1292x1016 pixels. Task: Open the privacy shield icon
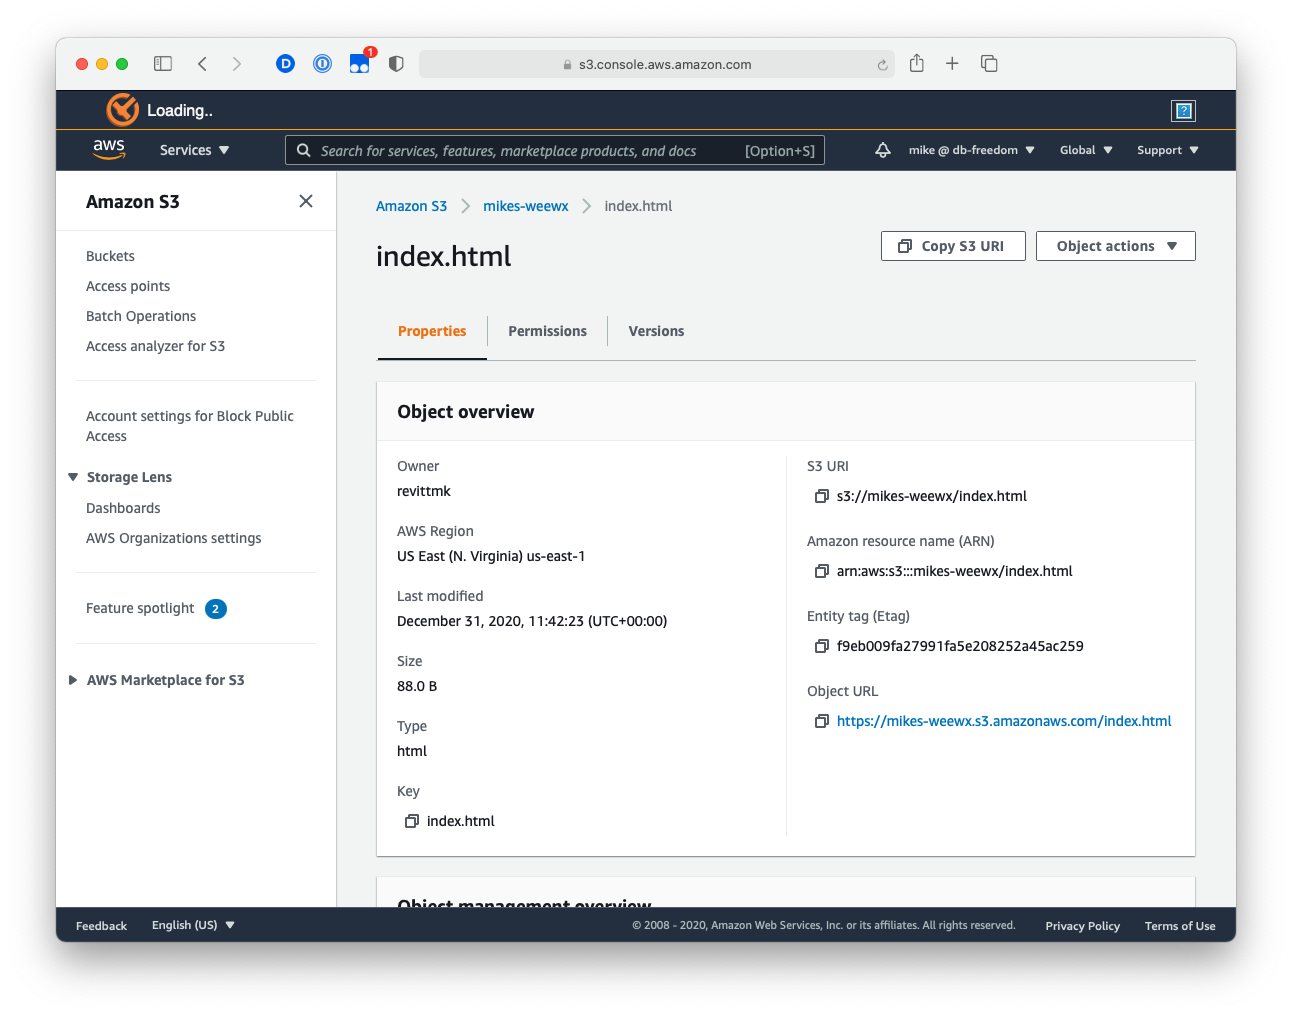pos(396,64)
